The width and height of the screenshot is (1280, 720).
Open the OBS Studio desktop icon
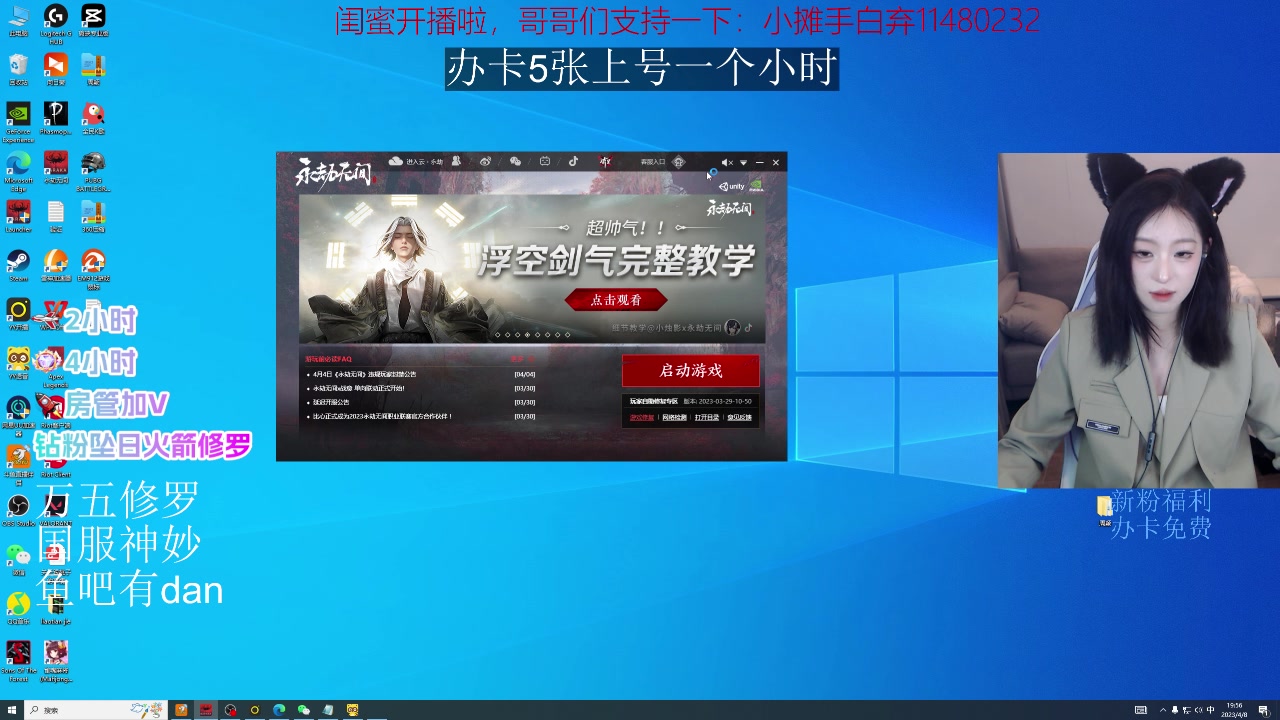[x=18, y=510]
